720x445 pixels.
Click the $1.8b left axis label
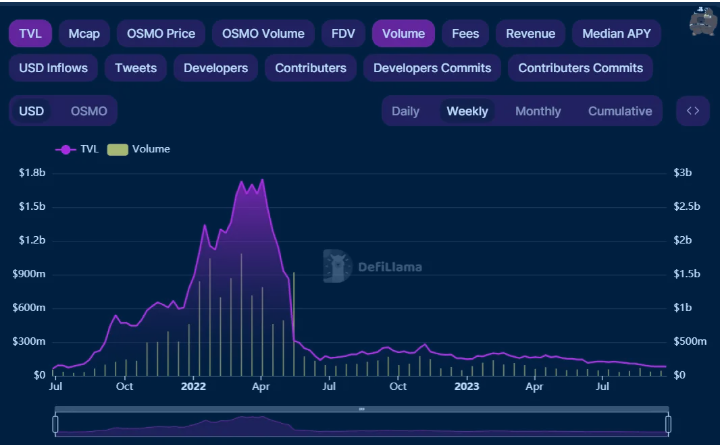pos(32,173)
